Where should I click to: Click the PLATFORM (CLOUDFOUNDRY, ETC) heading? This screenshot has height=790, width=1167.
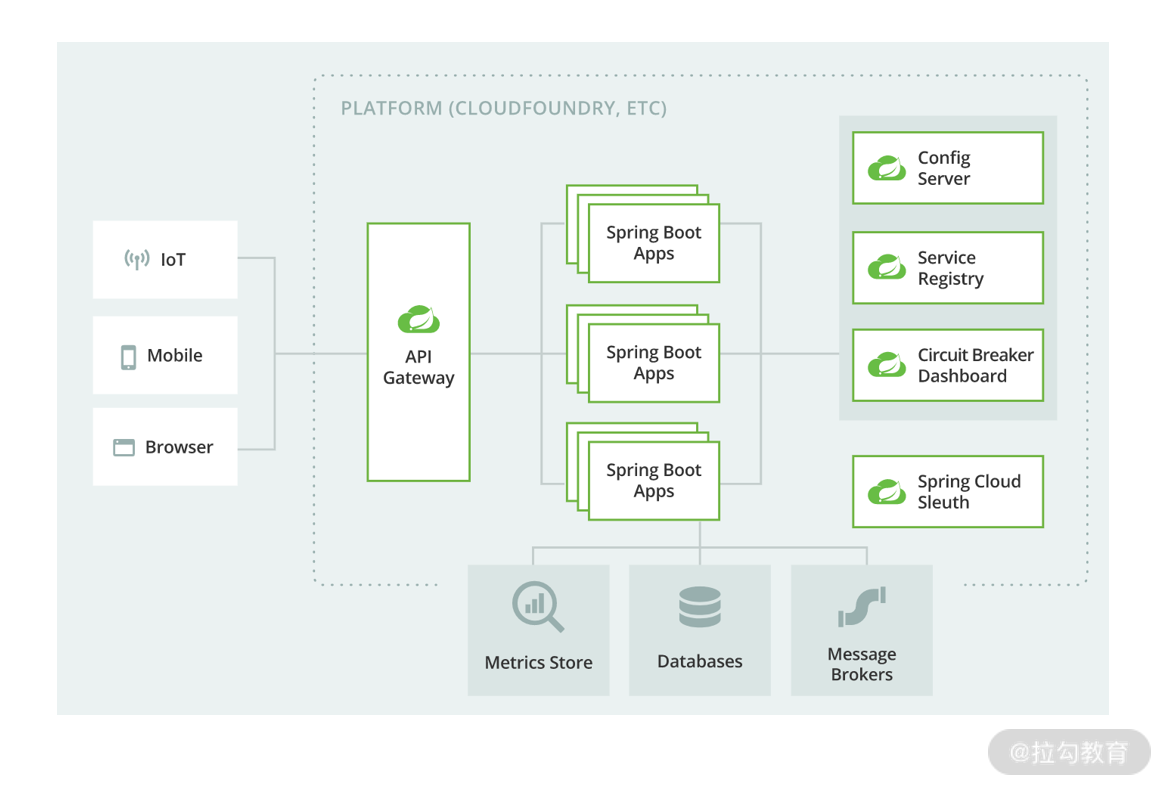coord(504,109)
